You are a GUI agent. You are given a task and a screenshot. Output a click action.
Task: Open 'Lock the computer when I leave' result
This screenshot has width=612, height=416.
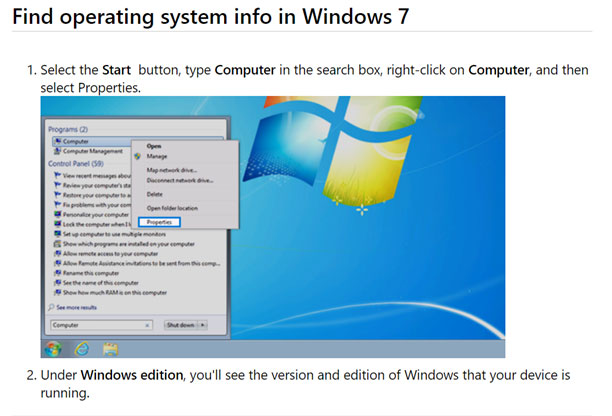click(x=93, y=224)
